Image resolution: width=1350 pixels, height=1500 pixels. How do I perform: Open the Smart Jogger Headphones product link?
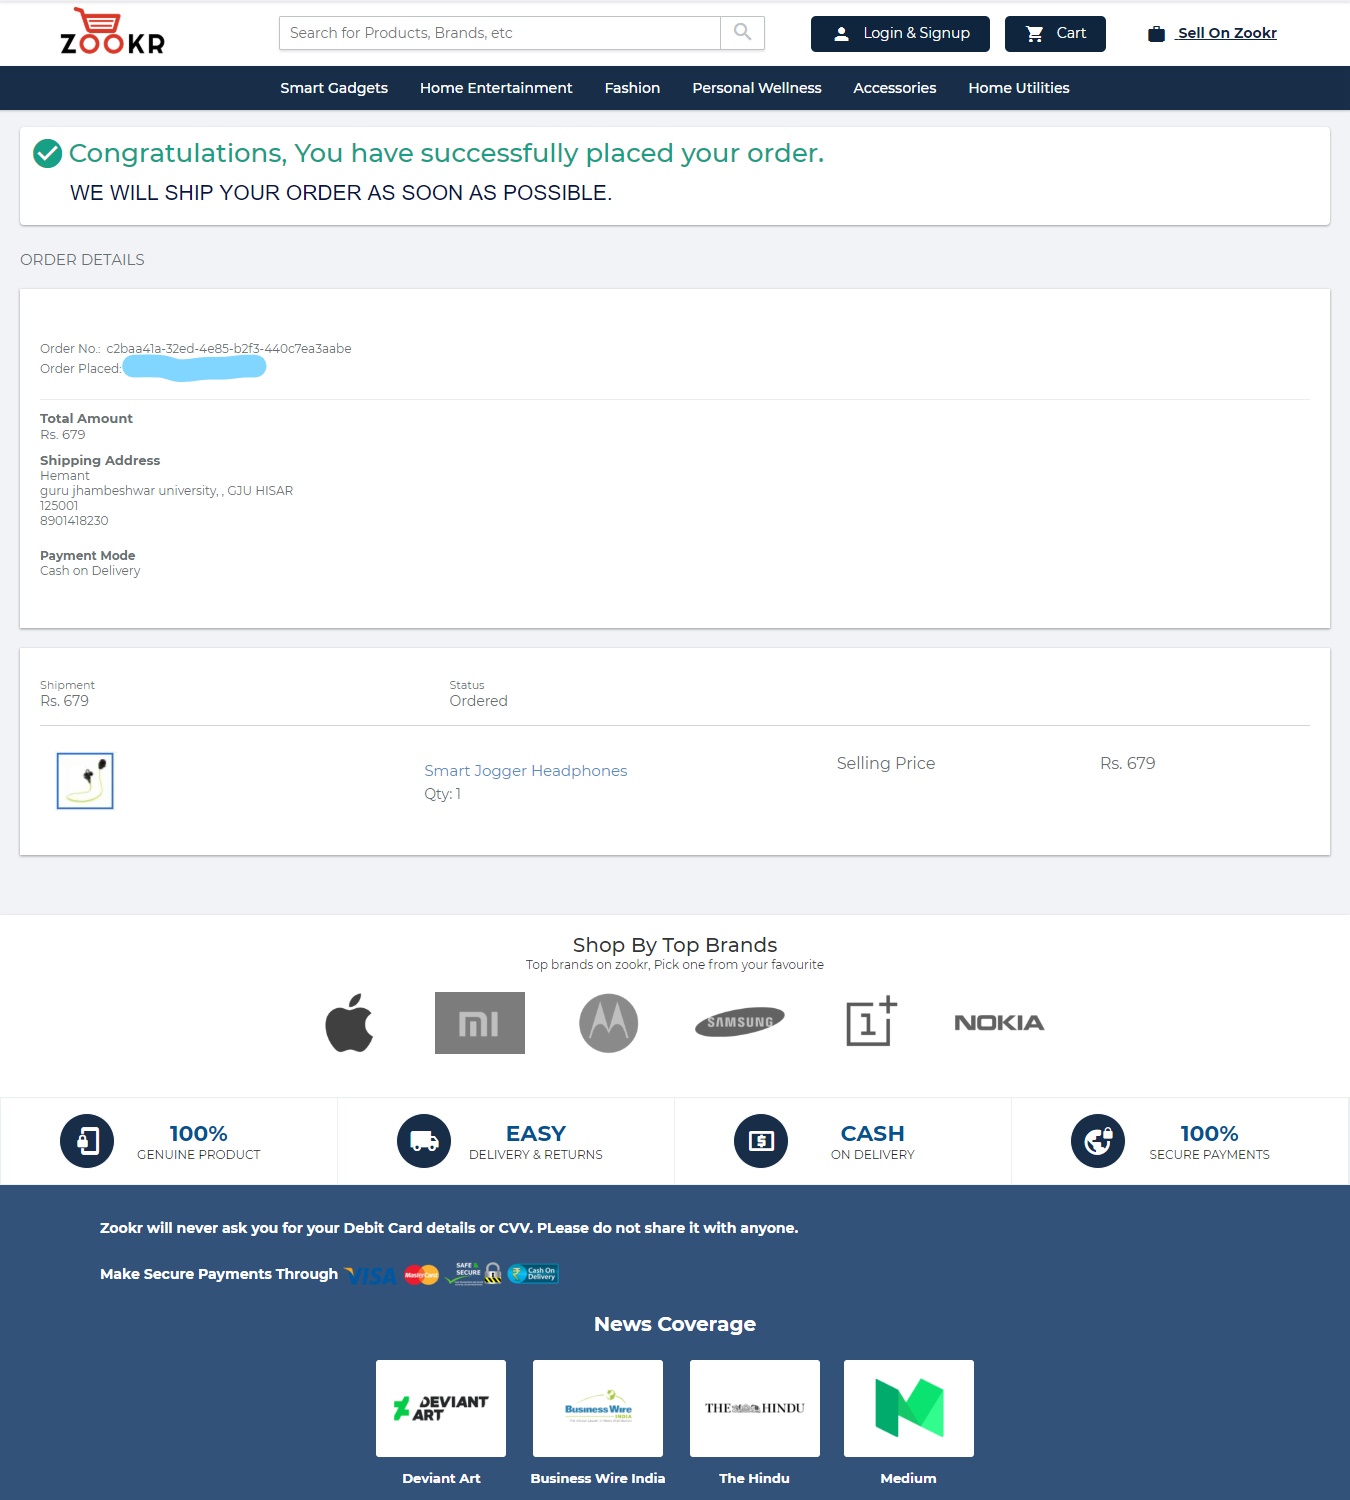525,771
